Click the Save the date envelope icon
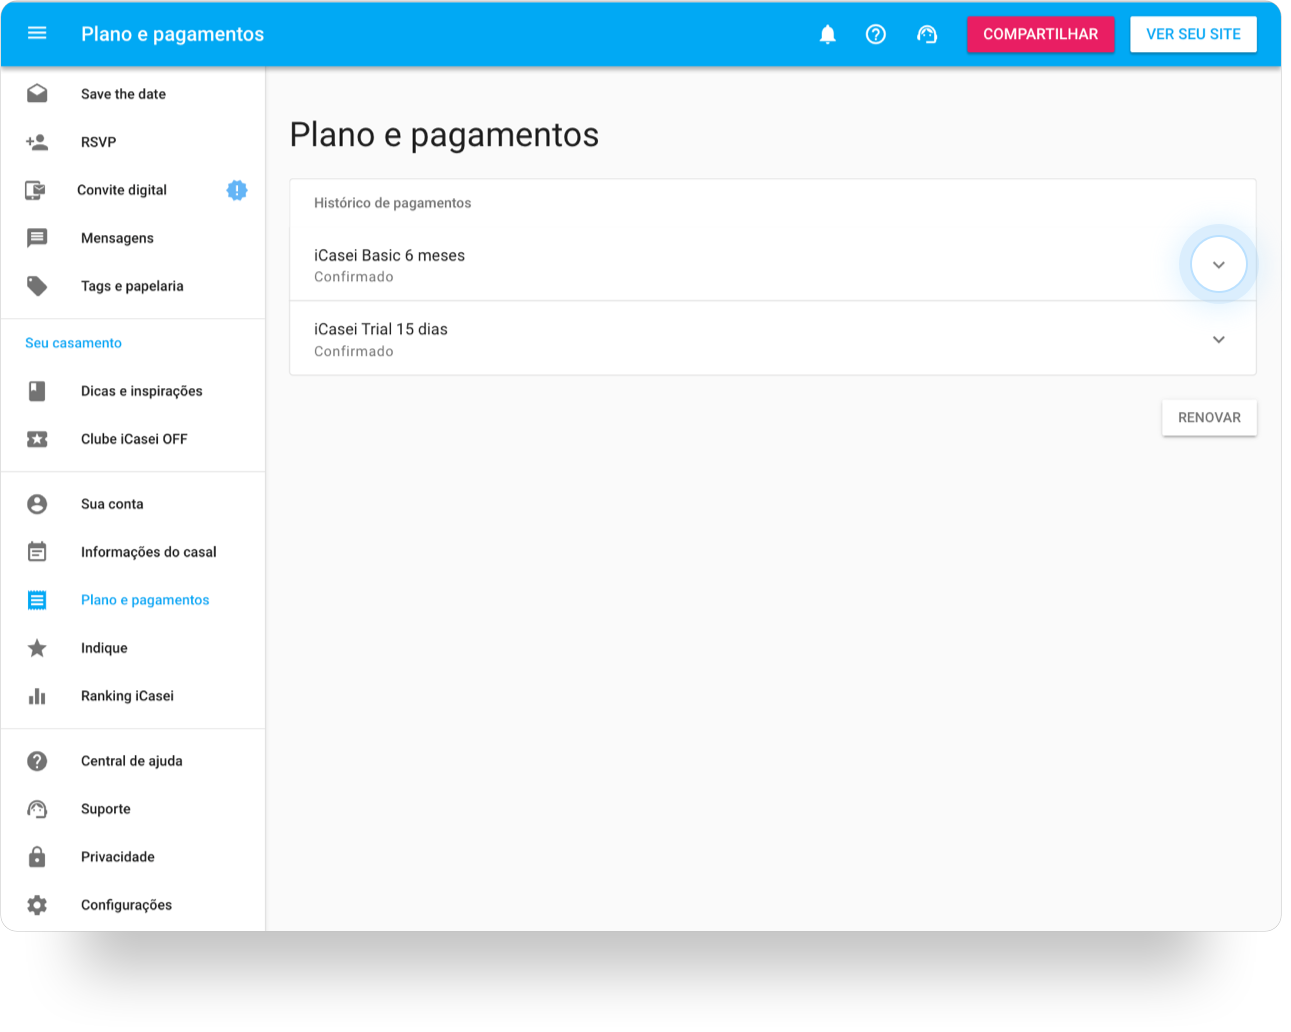 pos(37,94)
